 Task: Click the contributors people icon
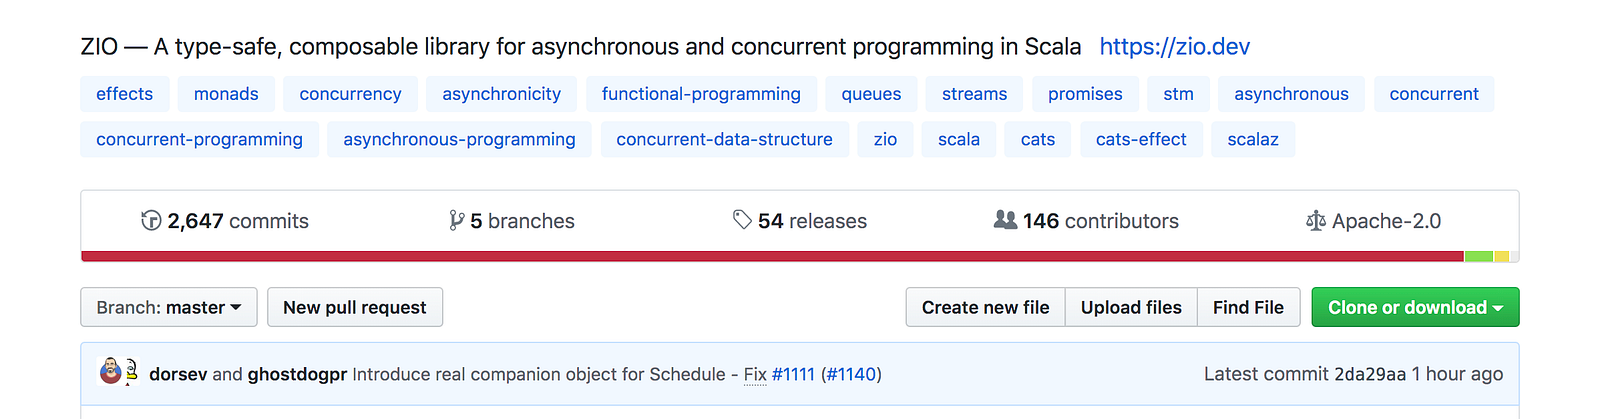(x=1005, y=220)
